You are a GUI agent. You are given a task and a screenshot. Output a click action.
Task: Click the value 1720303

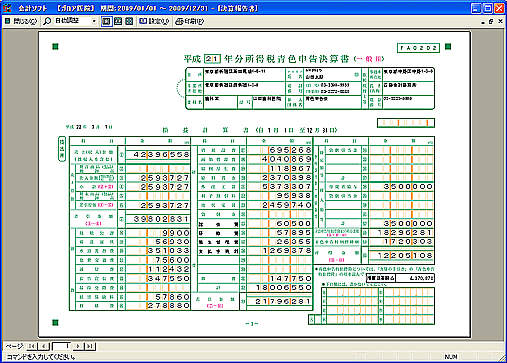408,241
